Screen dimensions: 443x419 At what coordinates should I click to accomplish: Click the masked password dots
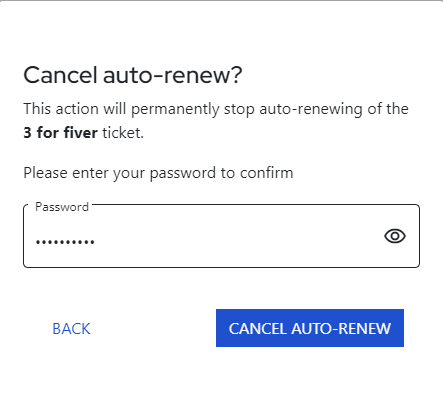65,242
